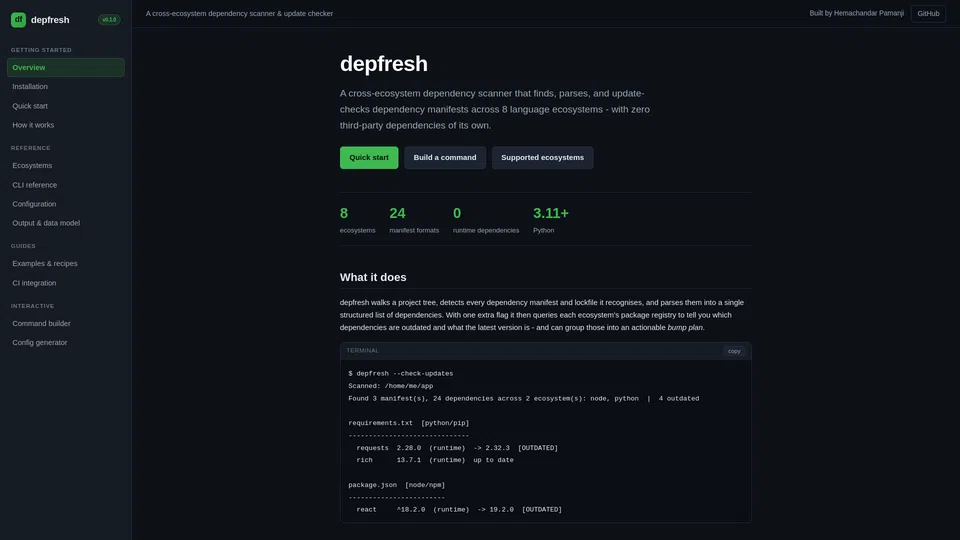
Task: Open CLI reference page
Action: pos(66,185)
